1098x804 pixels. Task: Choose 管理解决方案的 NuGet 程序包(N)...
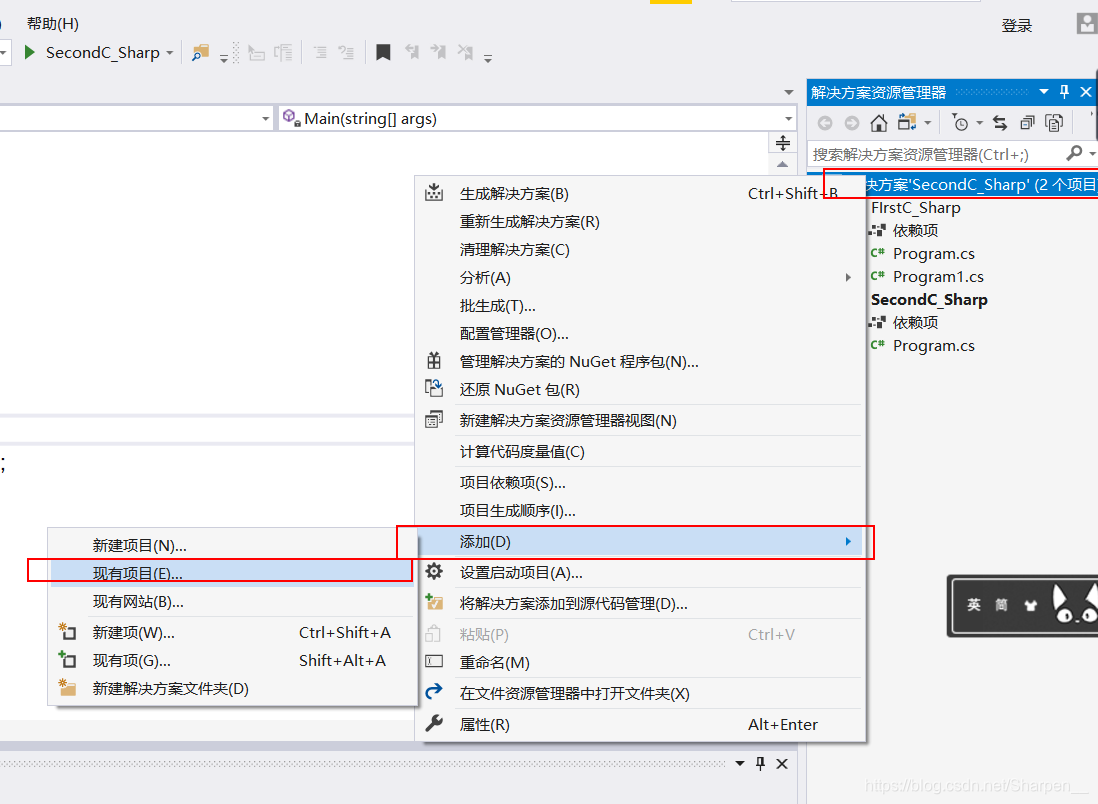coord(641,361)
